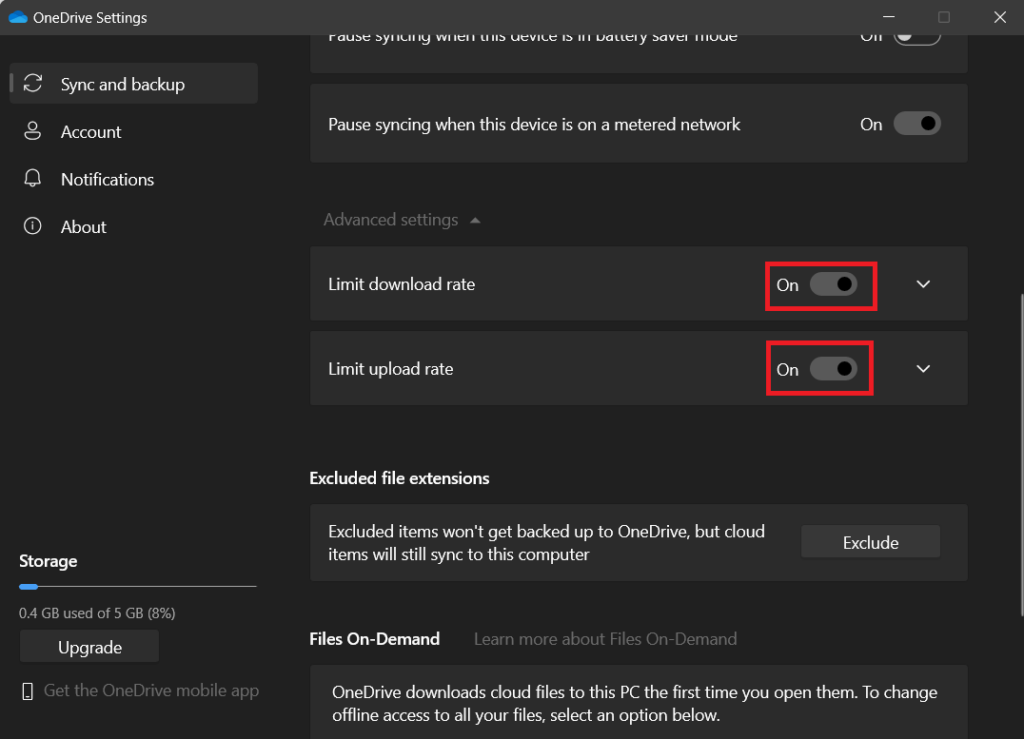The image size is (1024, 739).
Task: Expand the Limit download rate options chevron
Action: coord(923,285)
